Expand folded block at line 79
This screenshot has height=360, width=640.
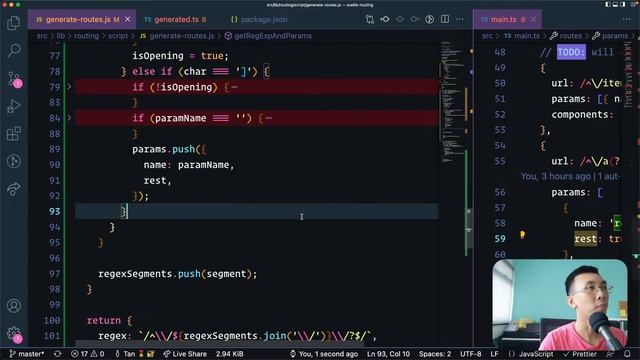[x=69, y=87]
